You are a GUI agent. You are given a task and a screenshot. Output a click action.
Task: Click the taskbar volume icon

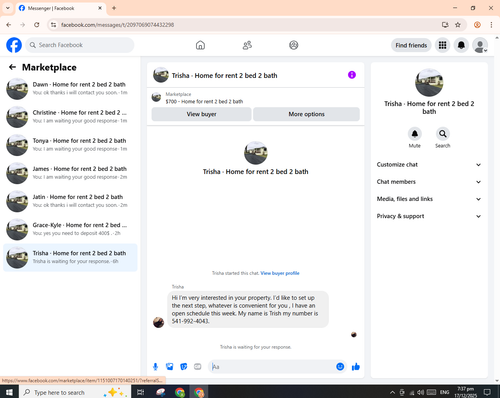point(420,393)
